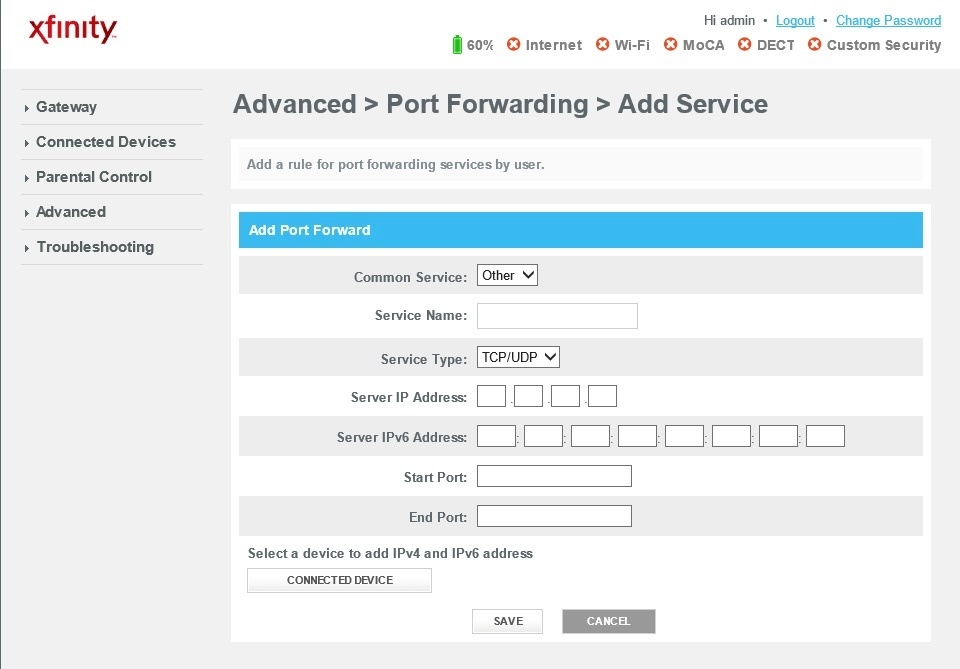Expand the Gateway sidebar section
This screenshot has height=669, width=960.
click(66, 107)
